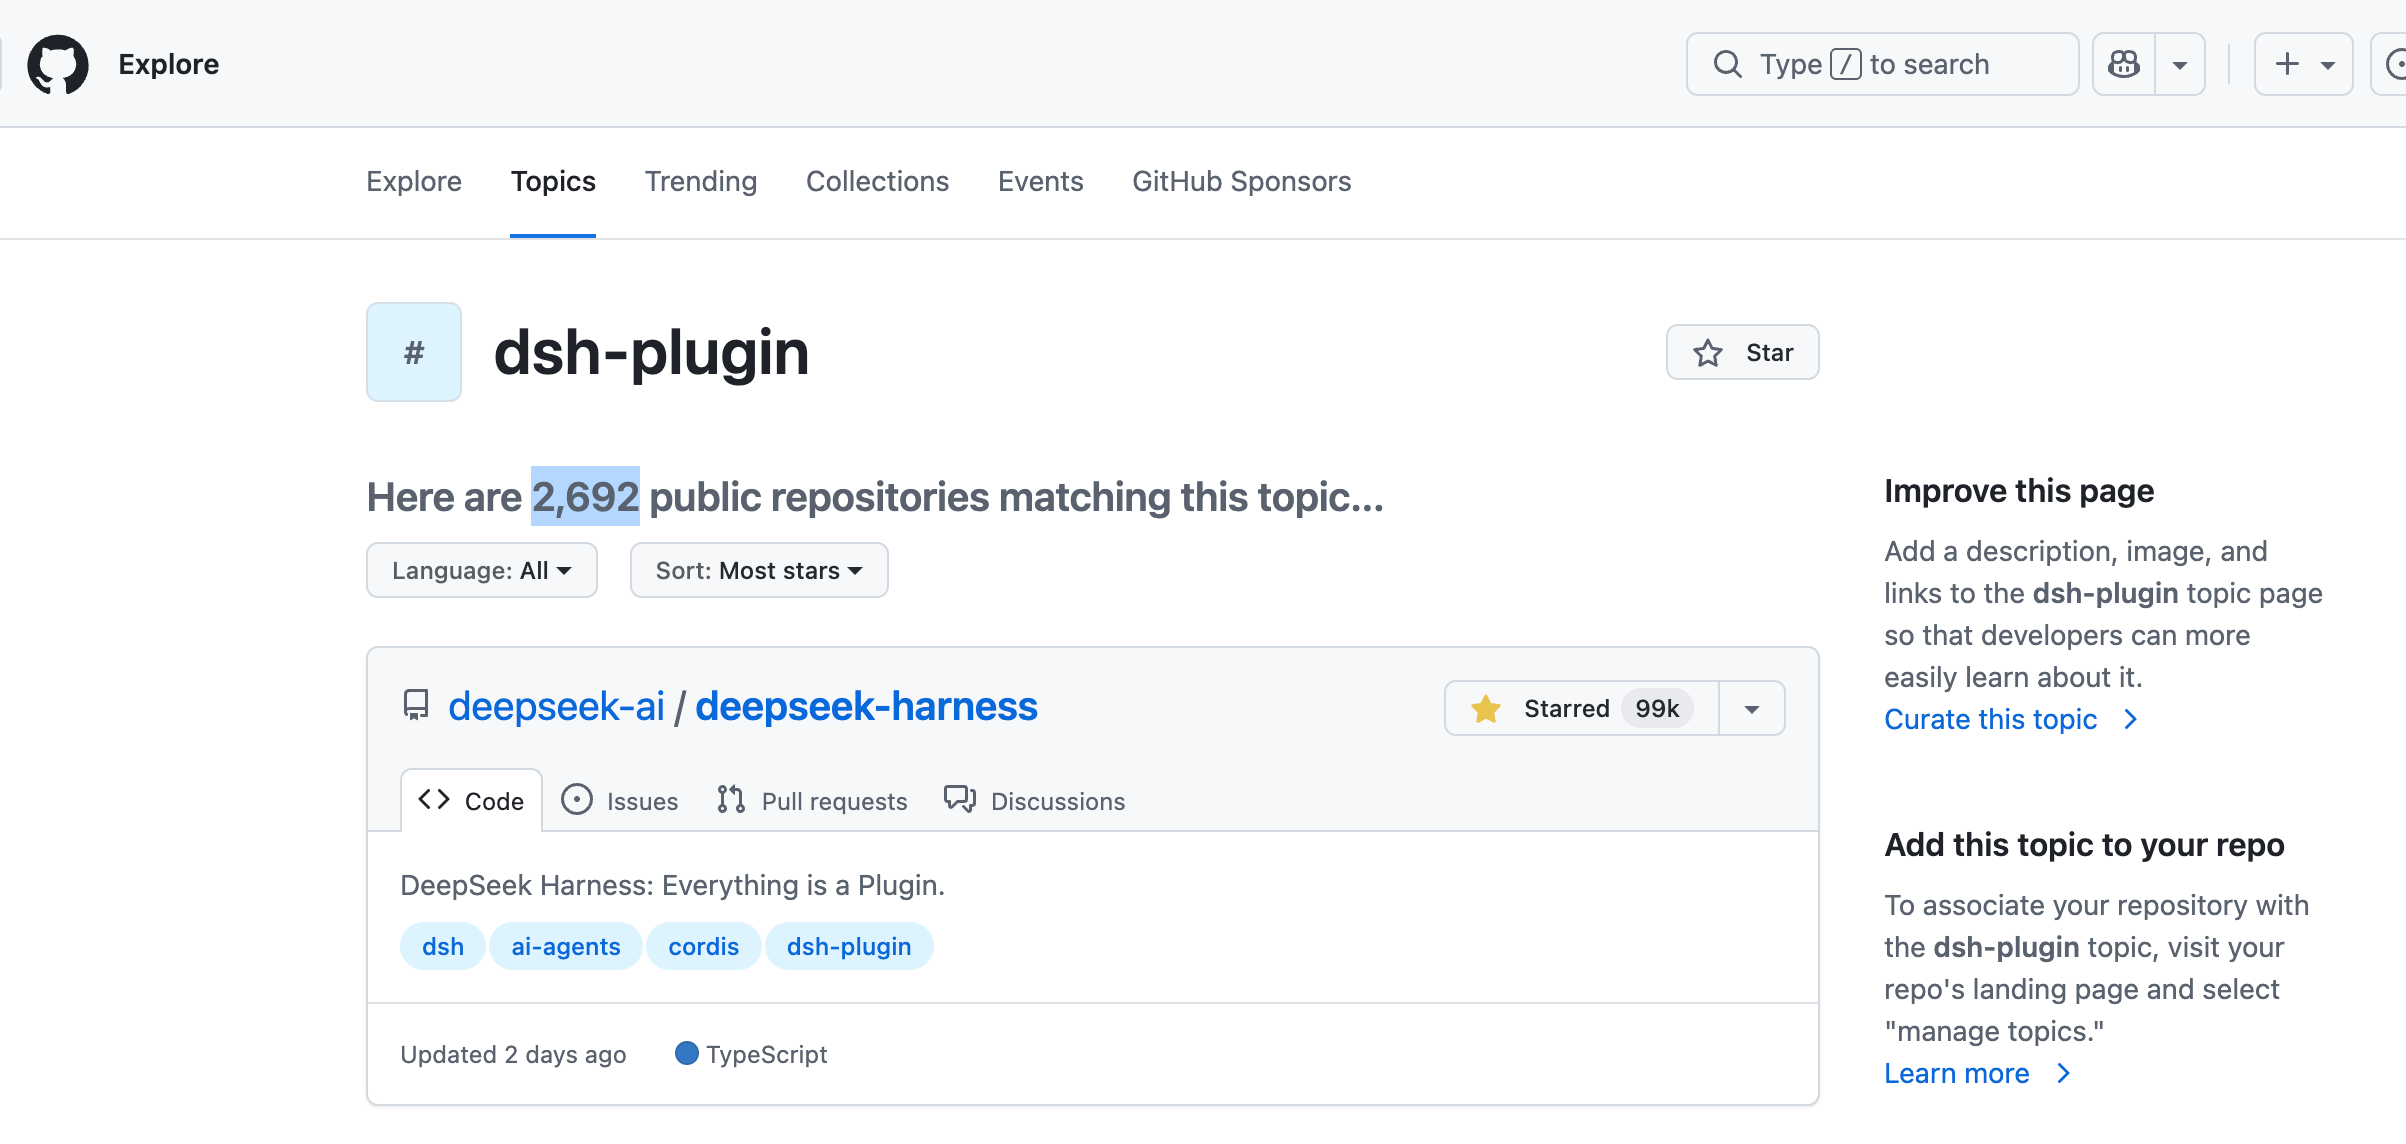The height and width of the screenshot is (1144, 2406).
Task: Go to the Explore nav tab
Action: pyautogui.click(x=414, y=181)
